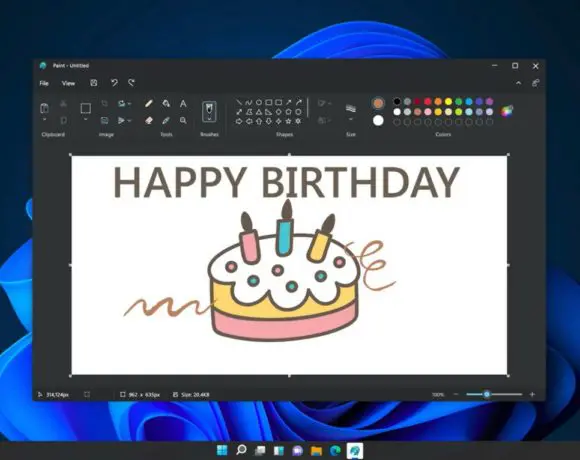This screenshot has height=460, width=580.
Task: Expand the Paste options arrow
Action: 44,120
